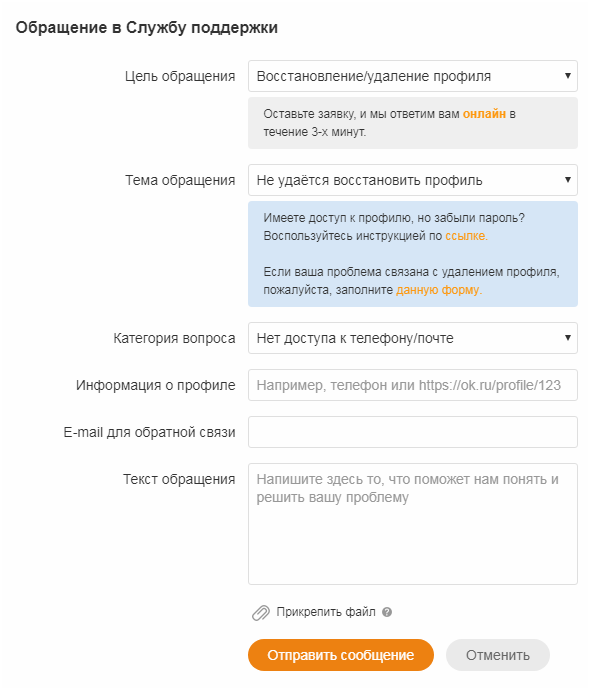Screen dimensions: 590x690
Task: Click arrow of Категория вопроса combo box
Action: [568, 338]
